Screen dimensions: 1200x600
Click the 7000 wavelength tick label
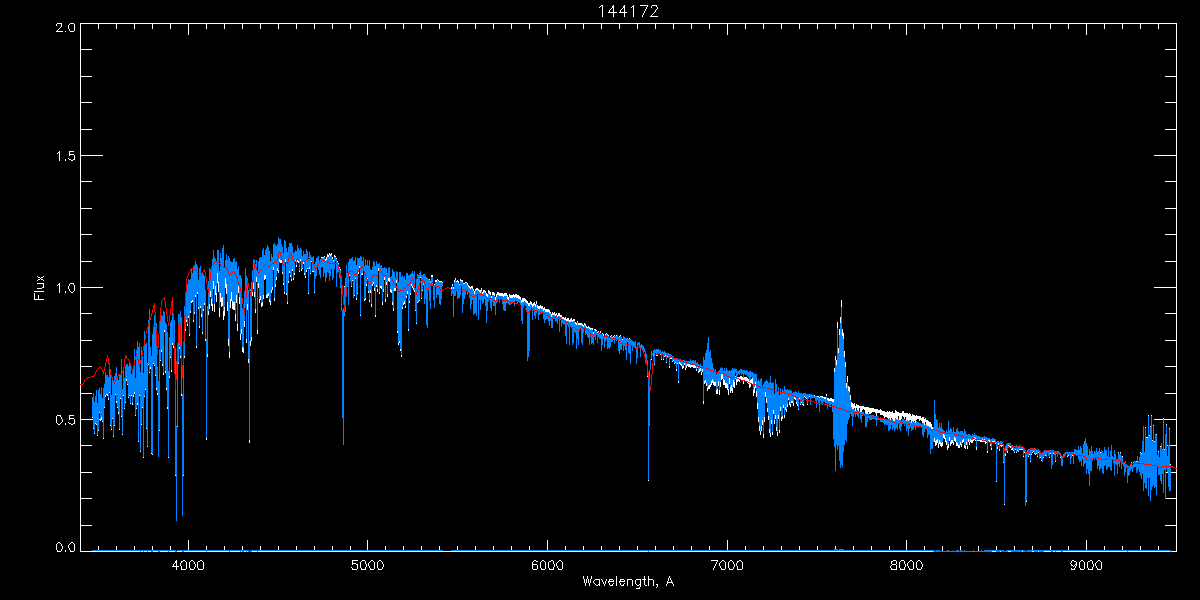click(x=727, y=566)
